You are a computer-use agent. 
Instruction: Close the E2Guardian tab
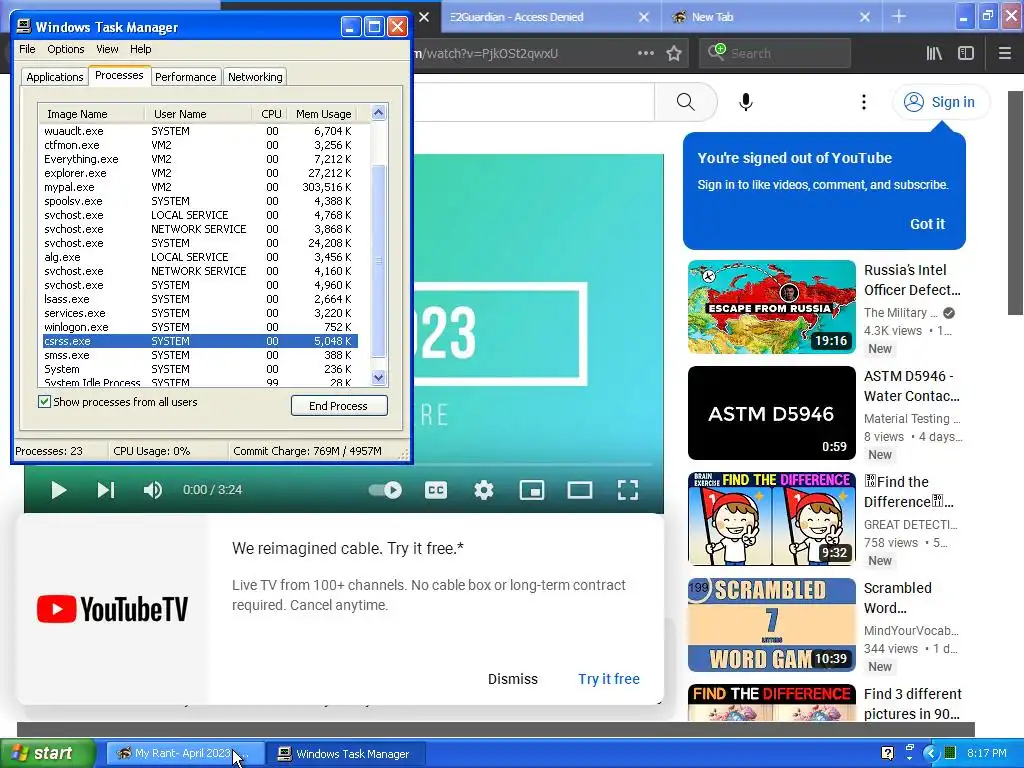point(644,17)
